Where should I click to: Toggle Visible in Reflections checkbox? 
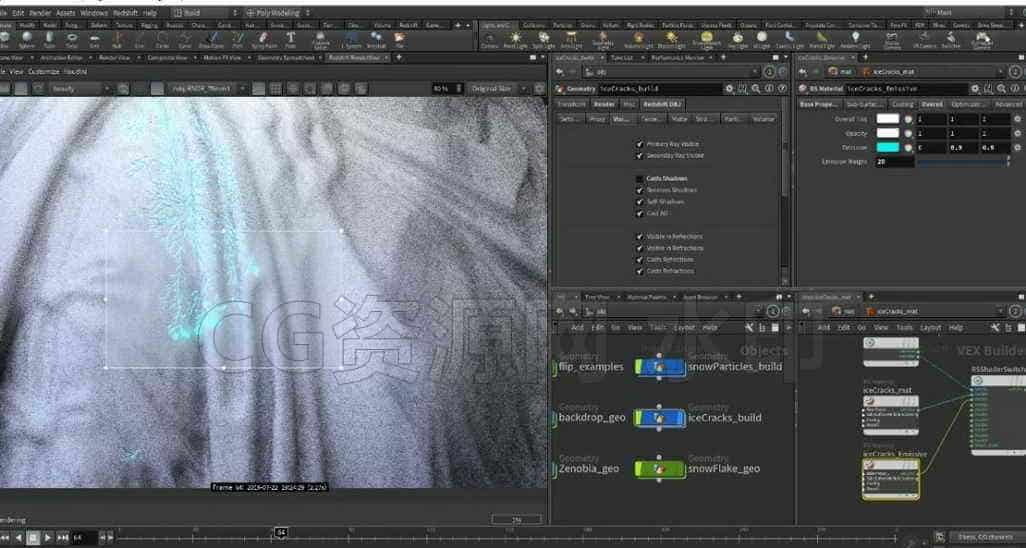(640, 236)
